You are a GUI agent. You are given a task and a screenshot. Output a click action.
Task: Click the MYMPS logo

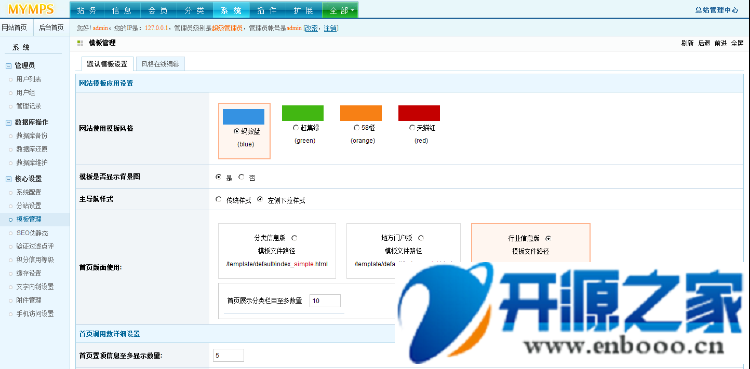pos(31,9)
